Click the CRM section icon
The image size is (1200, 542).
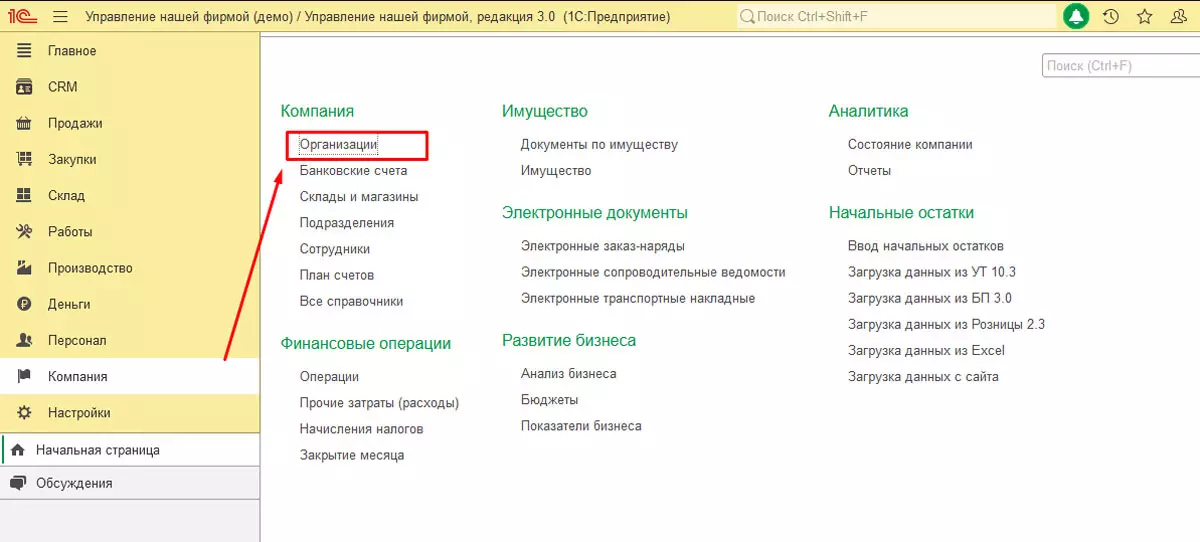pyautogui.click(x=25, y=87)
